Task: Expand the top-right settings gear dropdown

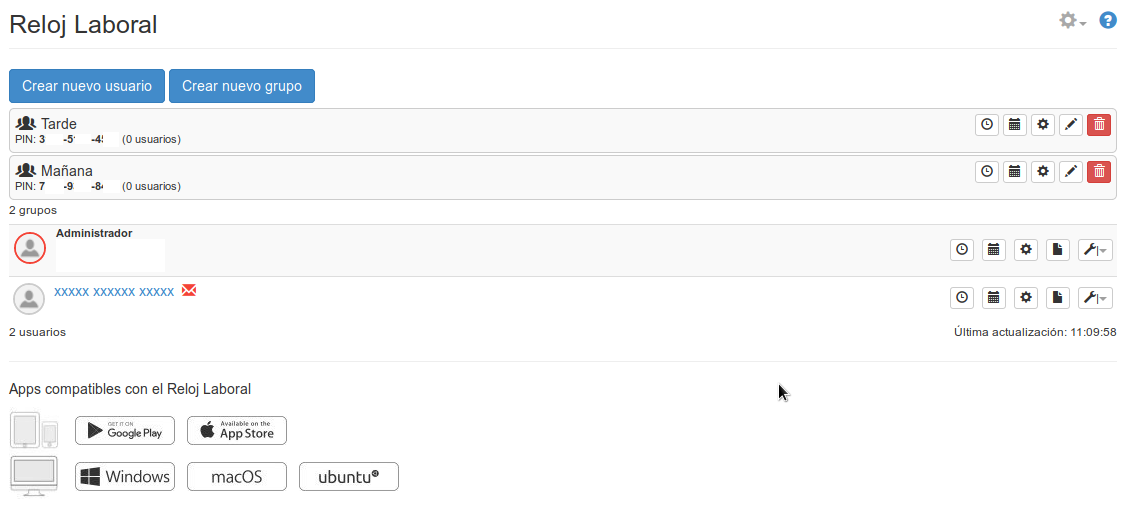Action: [x=1072, y=21]
